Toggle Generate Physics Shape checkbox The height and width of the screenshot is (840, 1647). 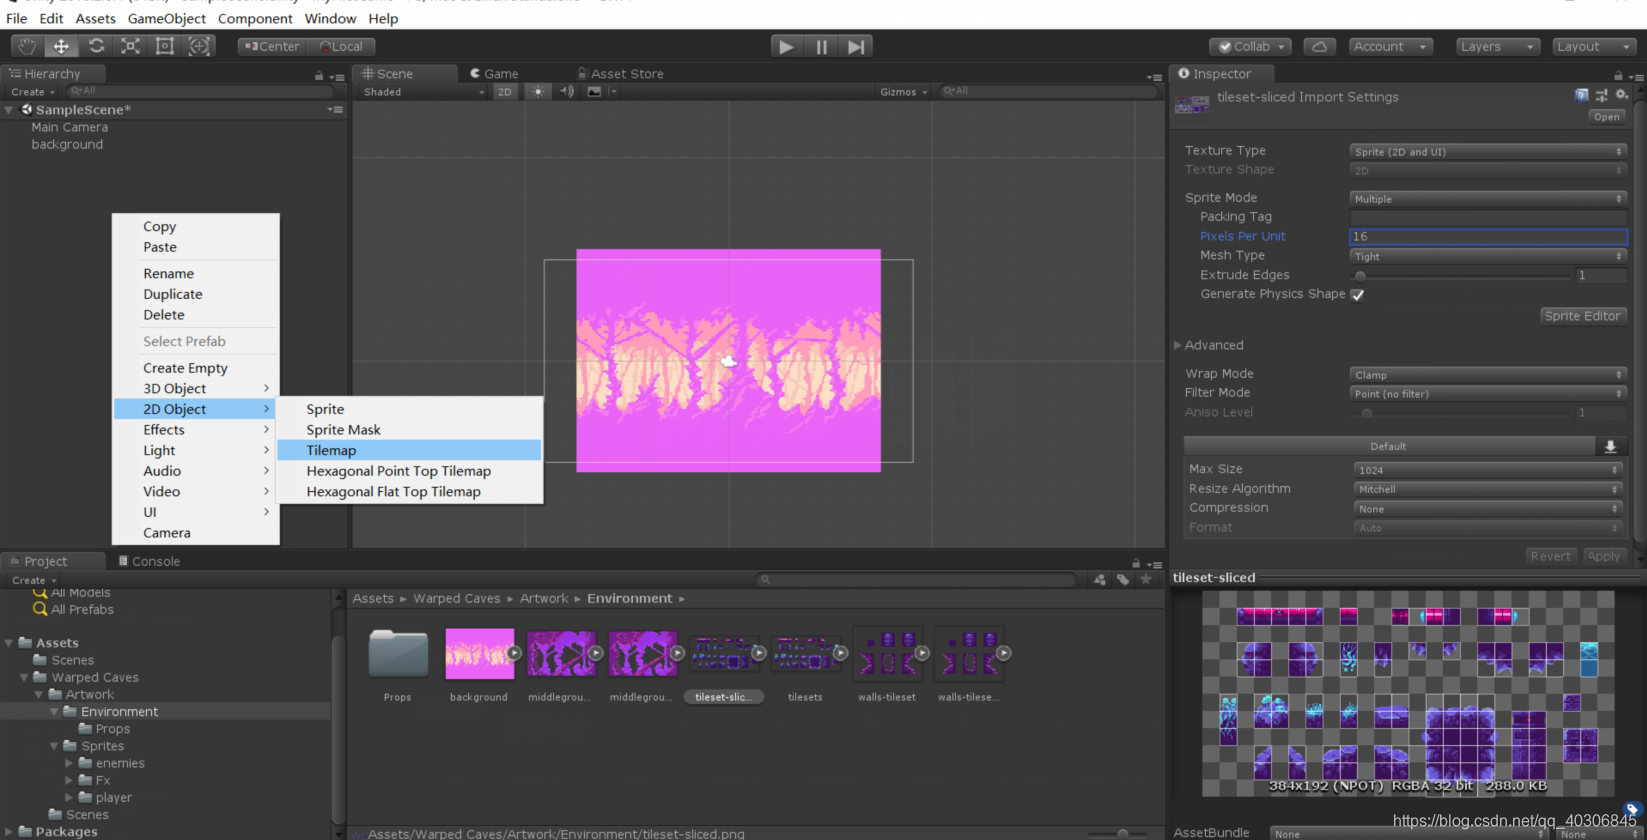pos(1358,294)
